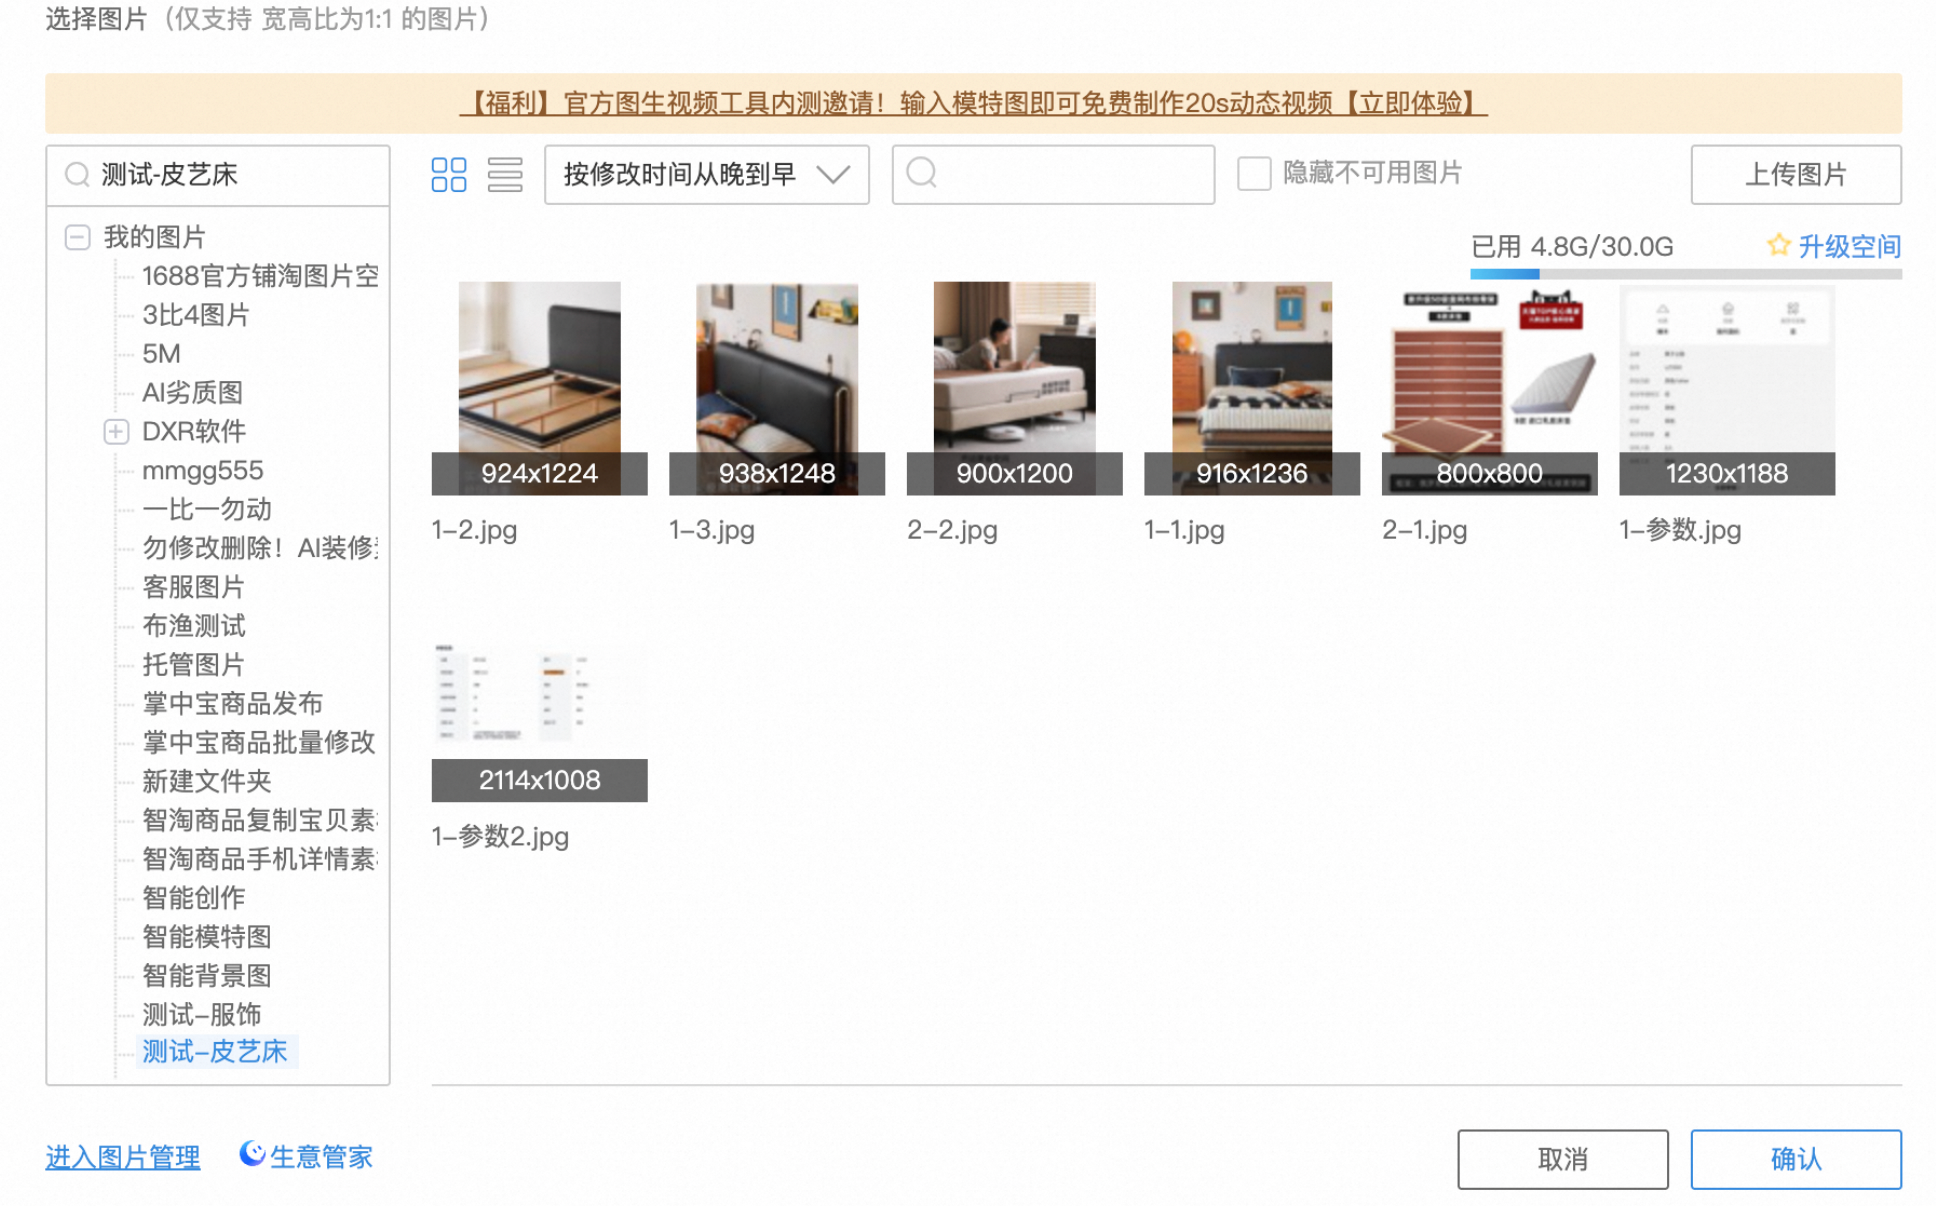Open folder 智能模特图
The height and width of the screenshot is (1206, 1936).
pyautogui.click(x=206, y=937)
